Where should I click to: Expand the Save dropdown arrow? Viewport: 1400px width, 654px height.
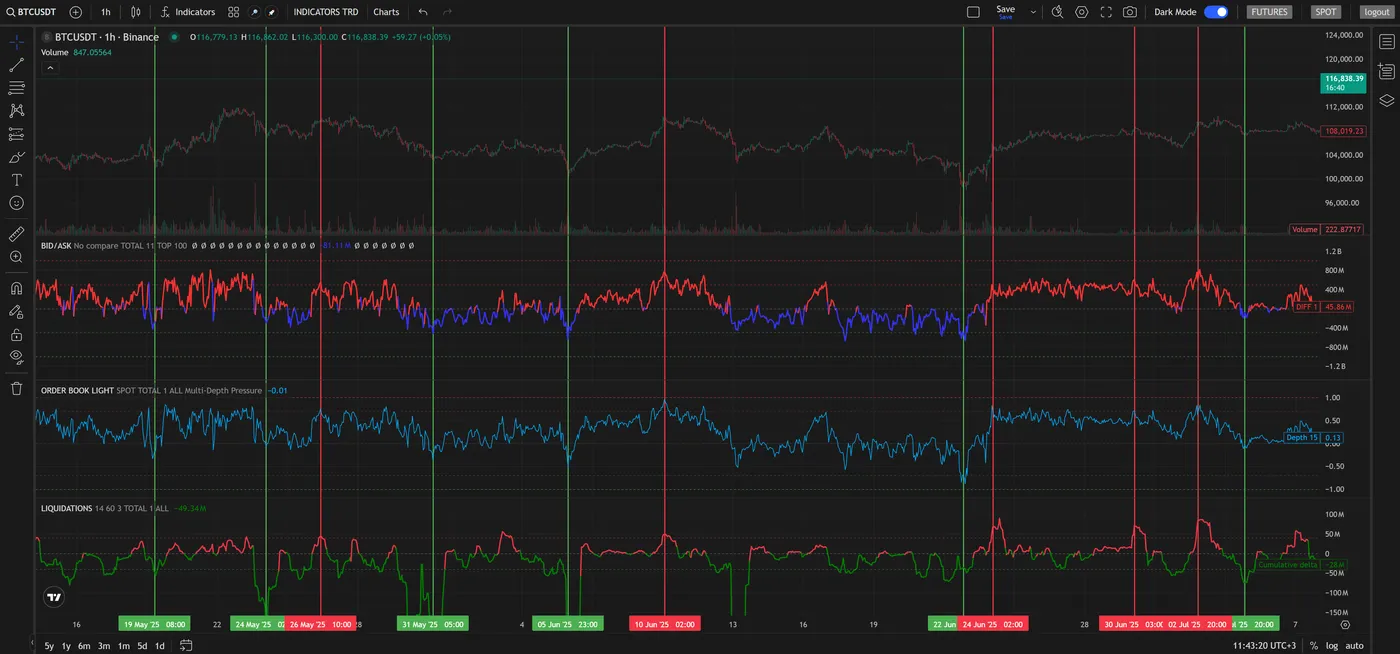coord(1033,12)
